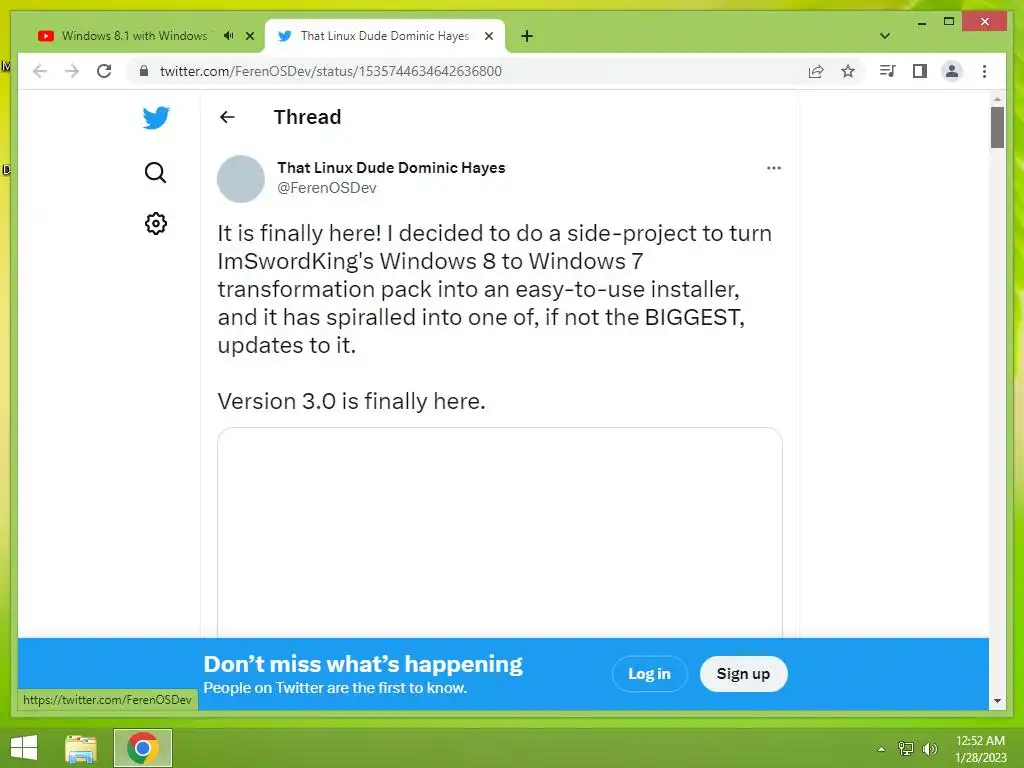
Task: Click 'Don't miss what's happening' banner text
Action: (362, 664)
